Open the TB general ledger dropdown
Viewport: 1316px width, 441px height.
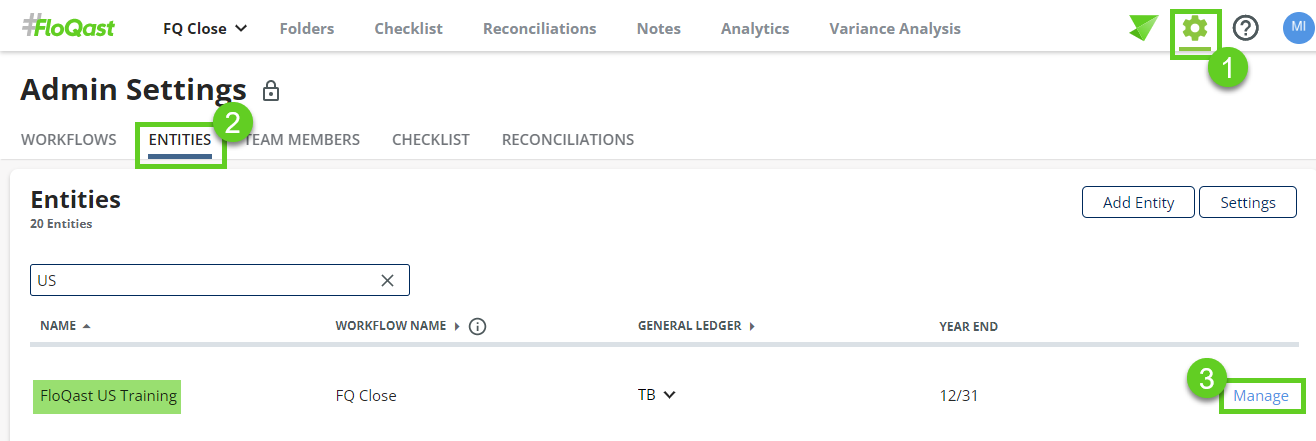click(657, 395)
